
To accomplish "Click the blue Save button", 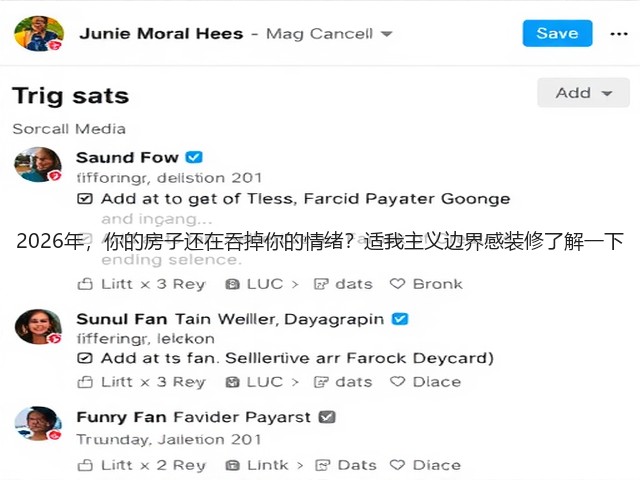I will coord(557,33).
